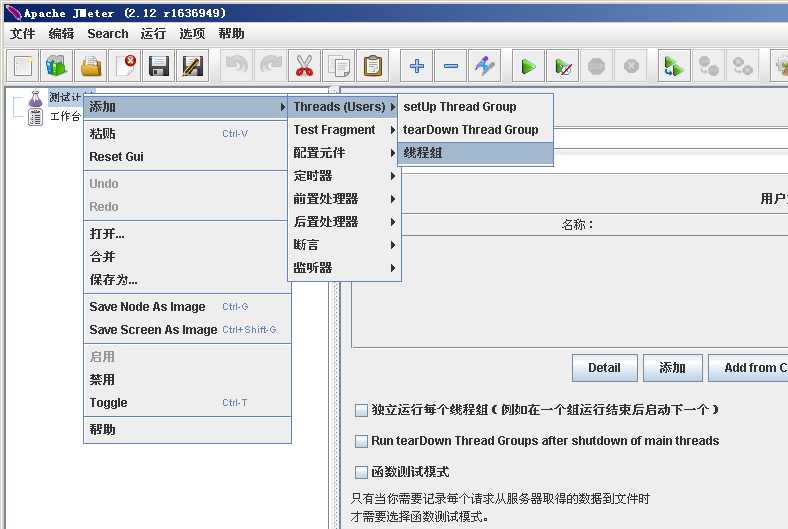Choose tearDown Thread Group
Image resolution: width=788 pixels, height=529 pixels.
pyautogui.click(x=475, y=130)
